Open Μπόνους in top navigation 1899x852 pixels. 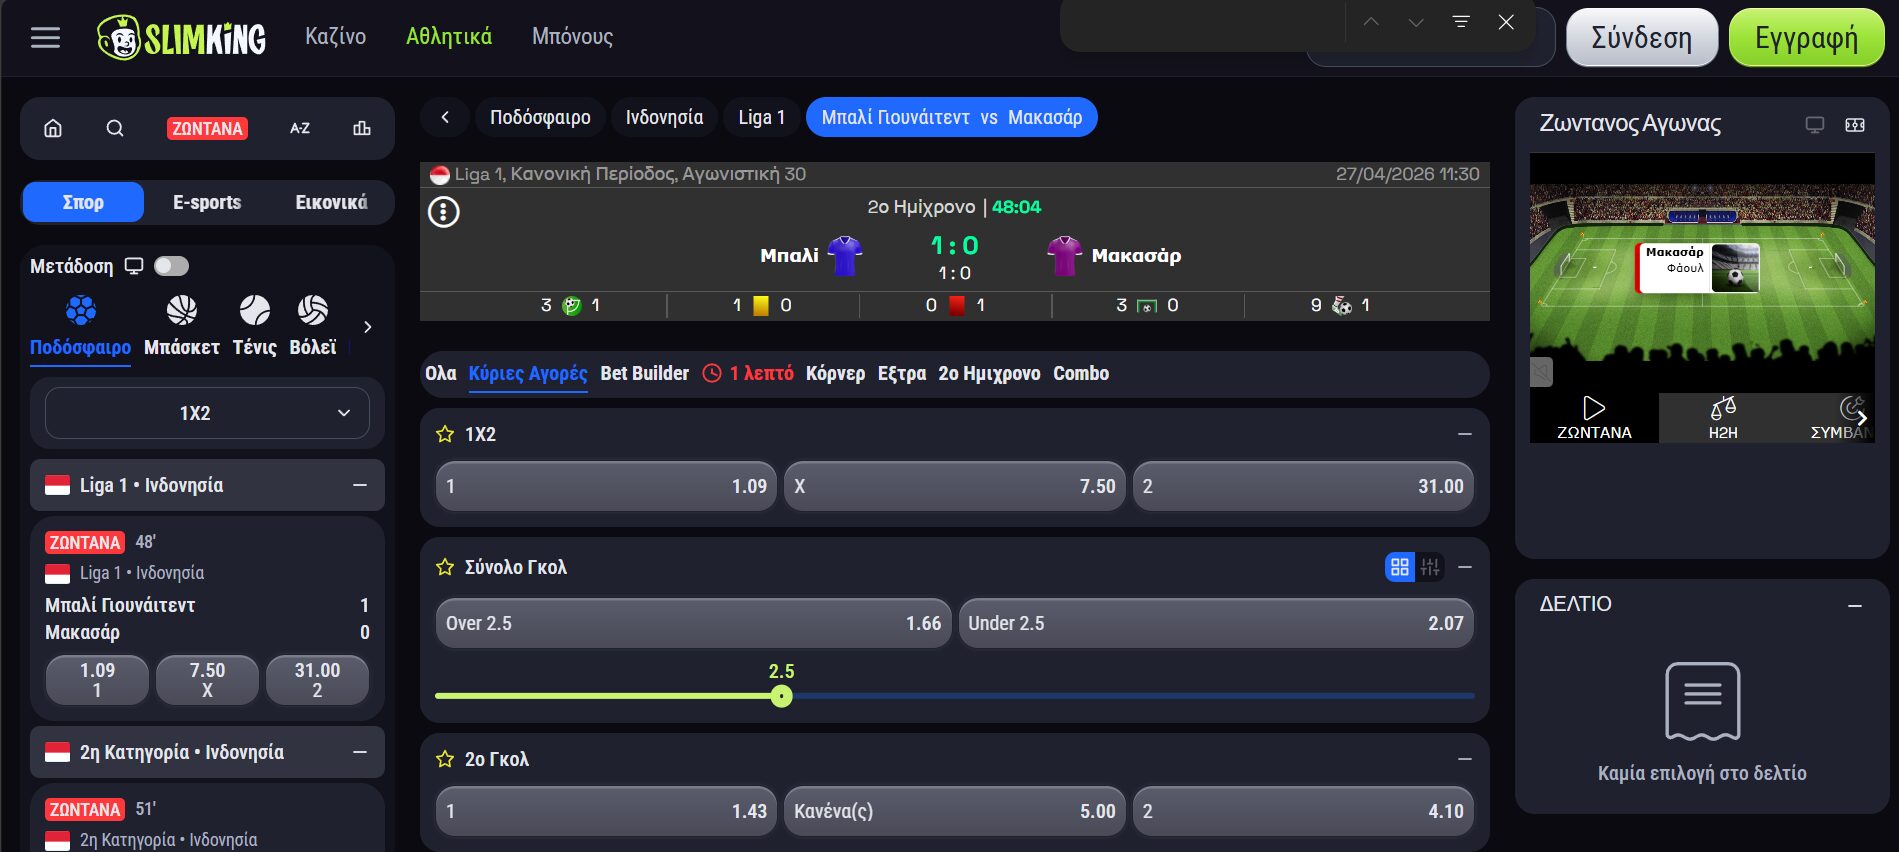[572, 37]
